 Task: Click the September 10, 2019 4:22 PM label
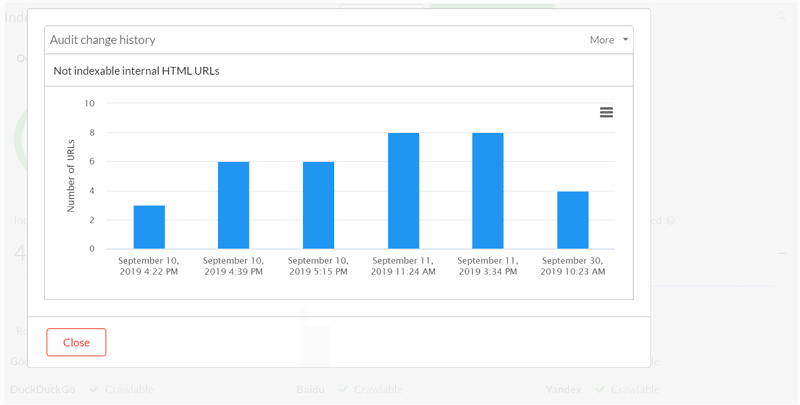click(149, 266)
